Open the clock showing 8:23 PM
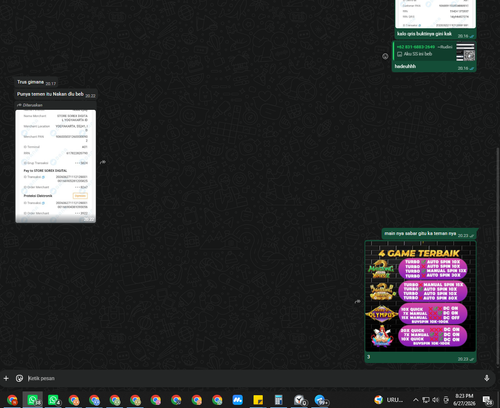 click(464, 400)
